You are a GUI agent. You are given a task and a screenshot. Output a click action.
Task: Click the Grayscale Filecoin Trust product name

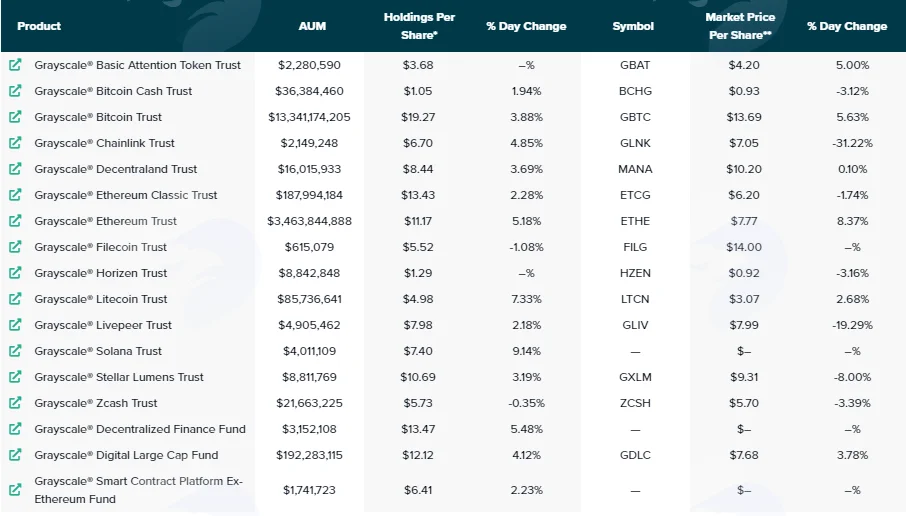[101, 247]
